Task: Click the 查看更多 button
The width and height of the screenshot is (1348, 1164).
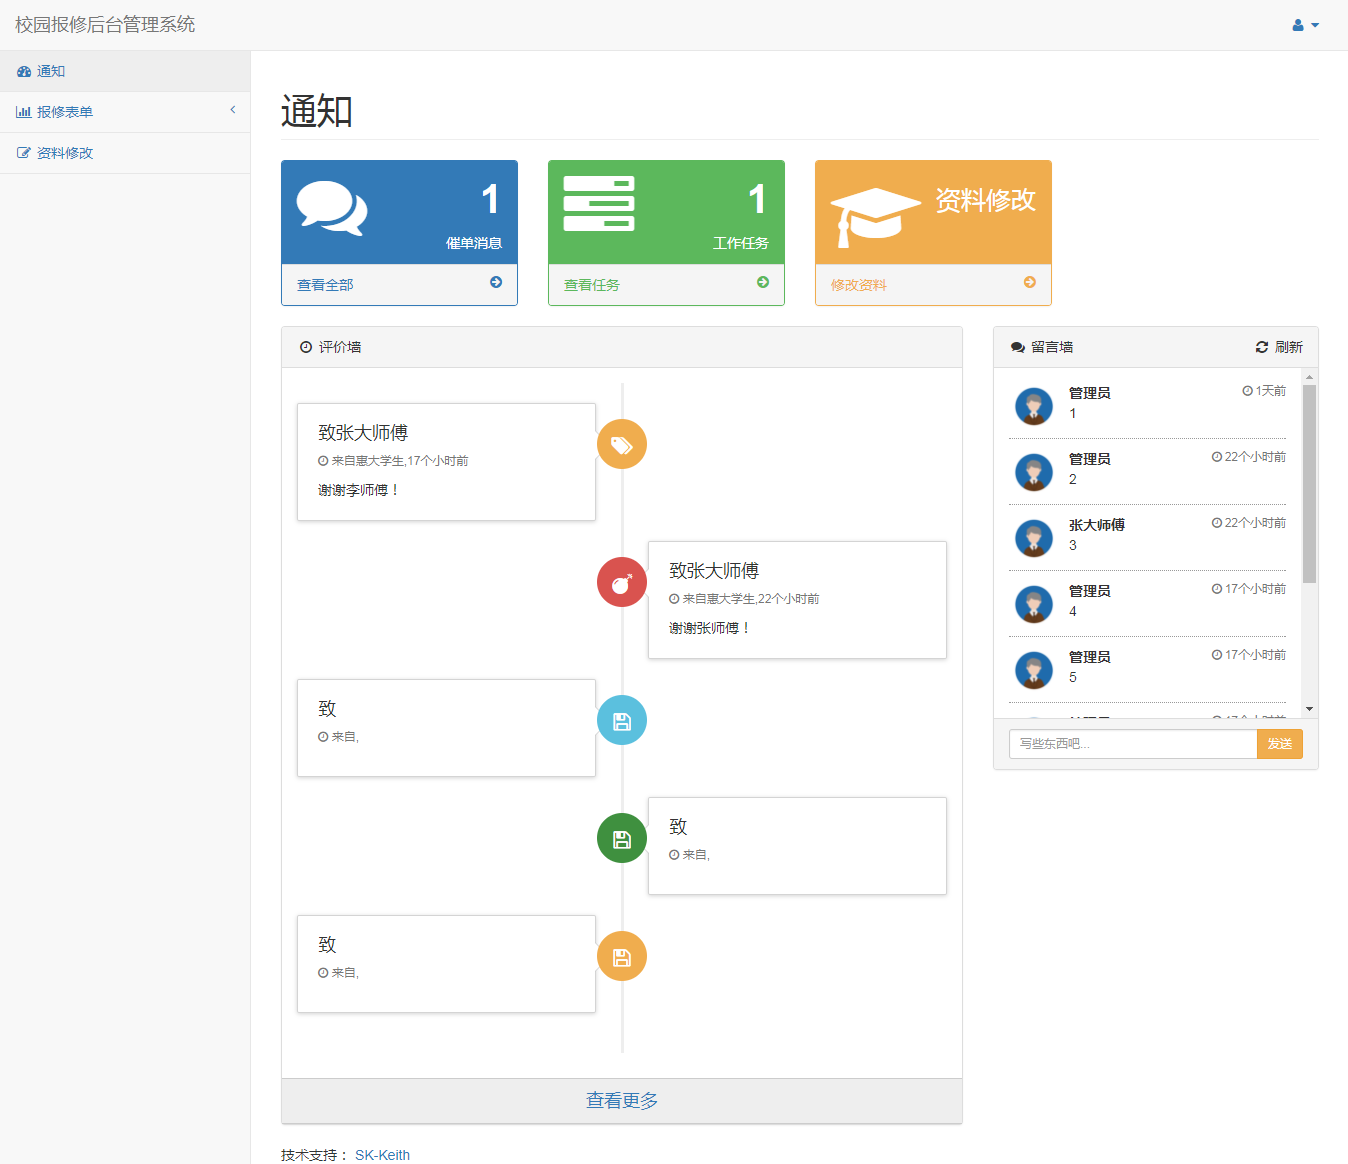Action: tap(622, 1100)
